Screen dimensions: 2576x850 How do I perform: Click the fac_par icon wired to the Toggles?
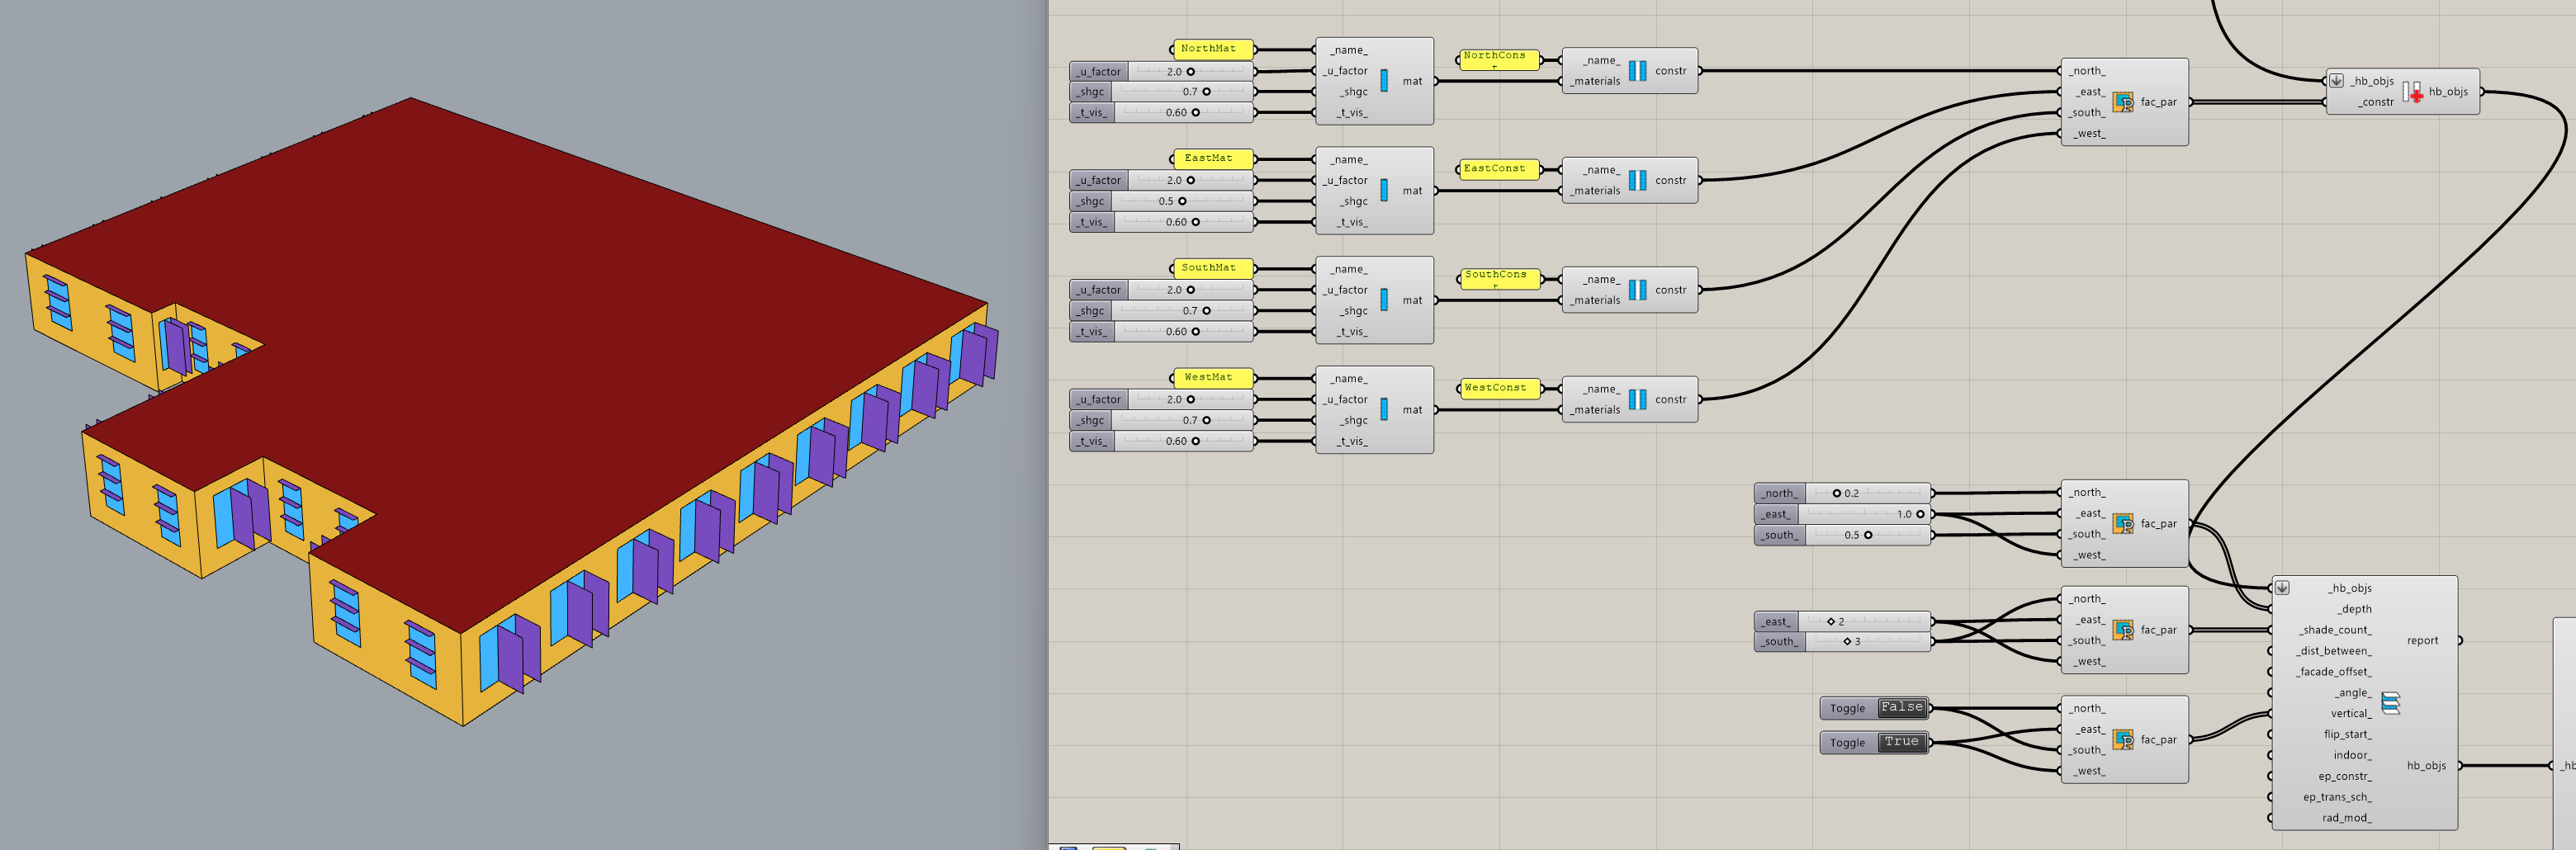tap(2122, 740)
